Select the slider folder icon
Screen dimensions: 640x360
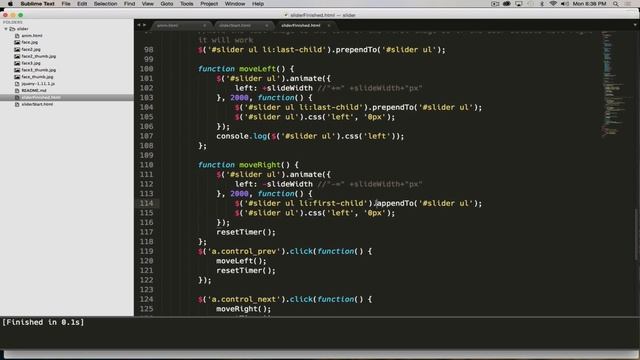click(x=12, y=29)
